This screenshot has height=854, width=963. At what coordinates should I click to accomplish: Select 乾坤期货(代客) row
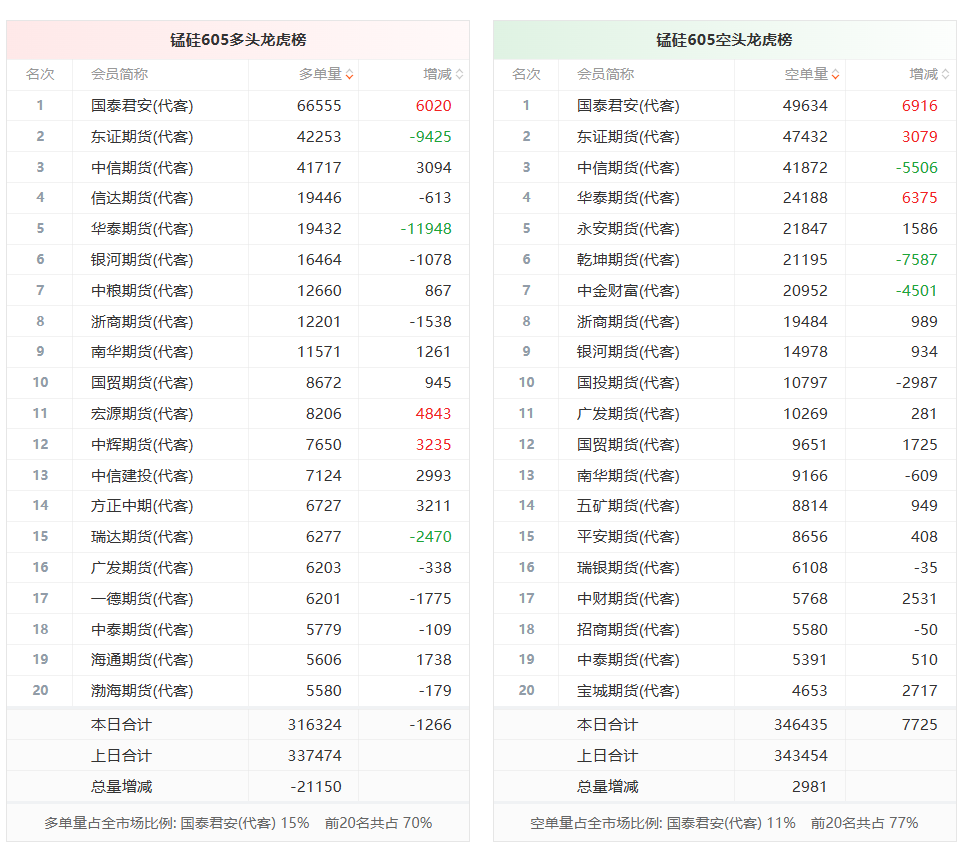pyautogui.click(x=725, y=260)
